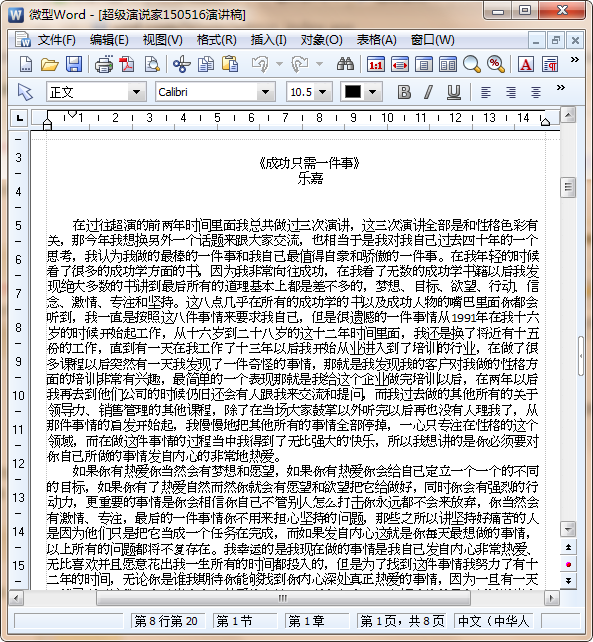Select the arrow pointer tool

pos(25,92)
